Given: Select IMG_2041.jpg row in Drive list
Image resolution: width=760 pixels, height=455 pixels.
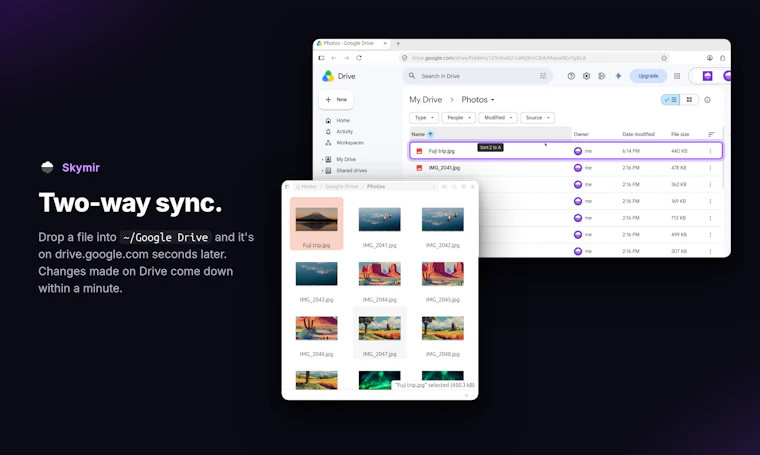Looking at the screenshot, I should click(x=566, y=168).
